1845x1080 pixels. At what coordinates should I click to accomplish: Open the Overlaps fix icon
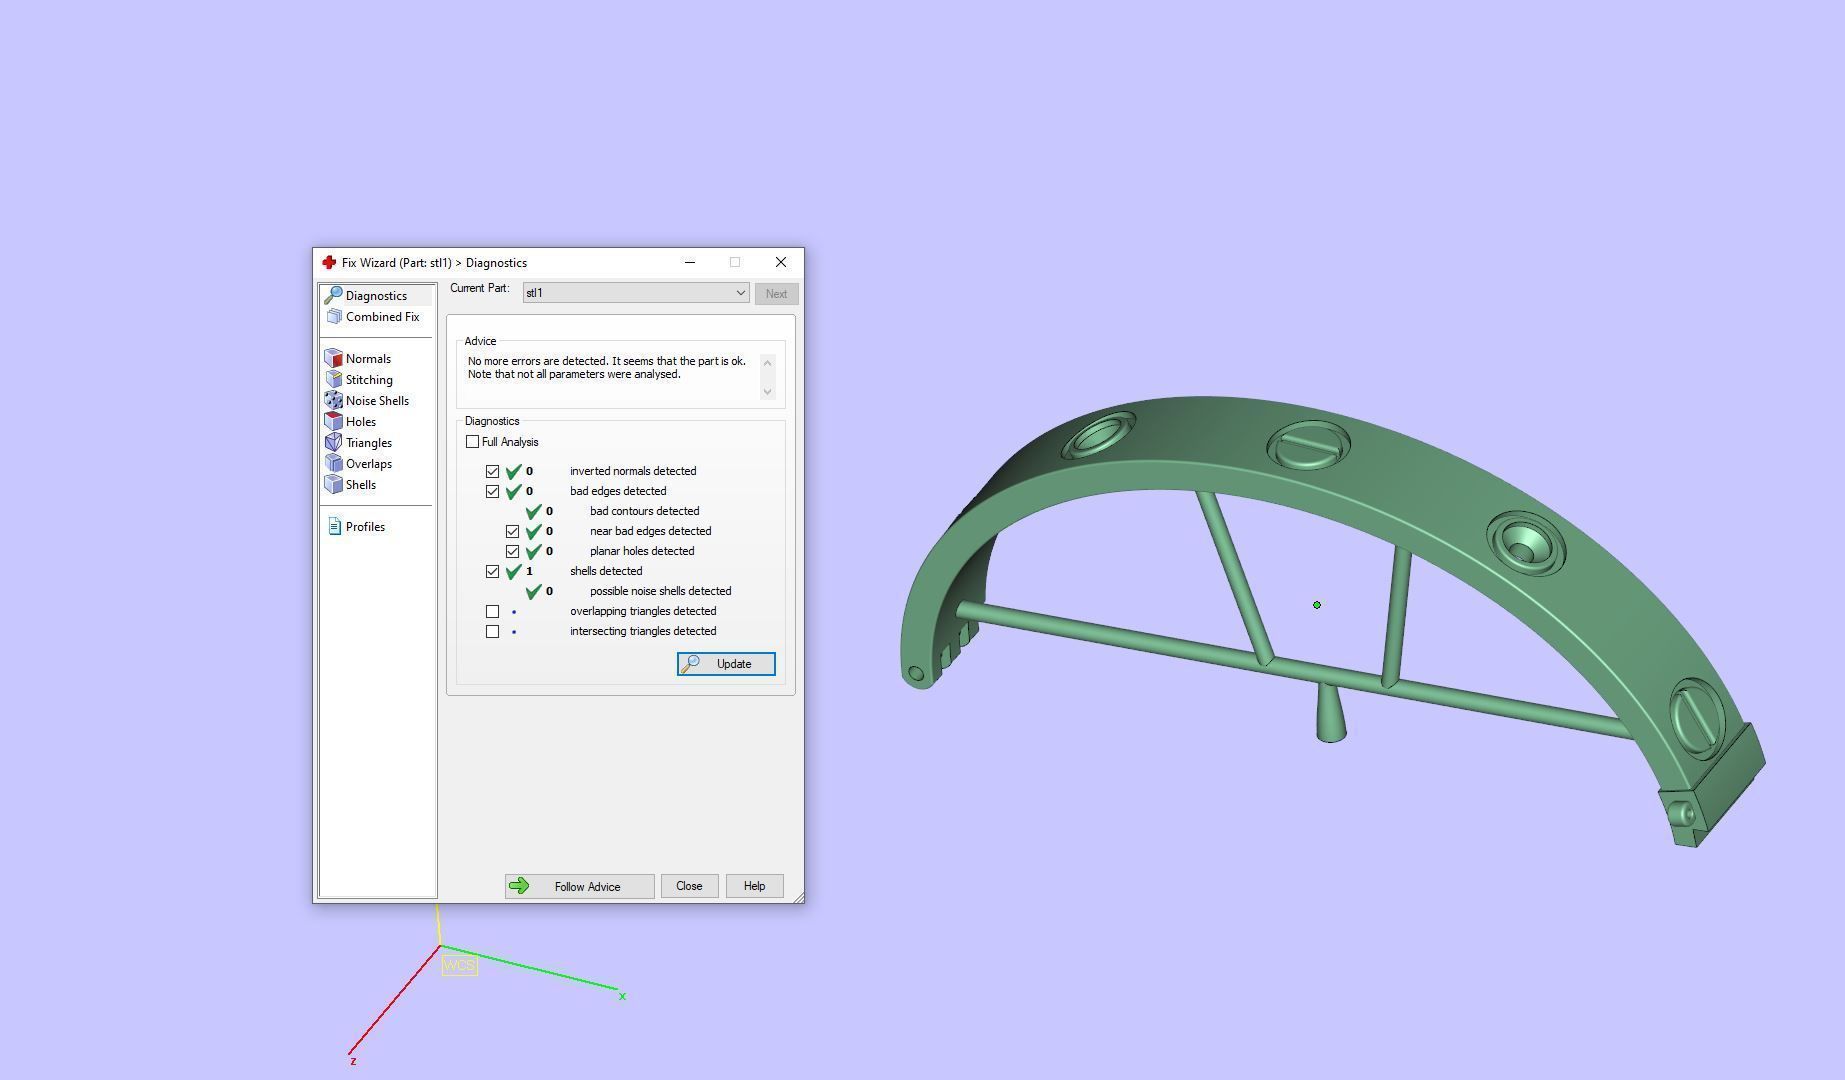point(334,464)
